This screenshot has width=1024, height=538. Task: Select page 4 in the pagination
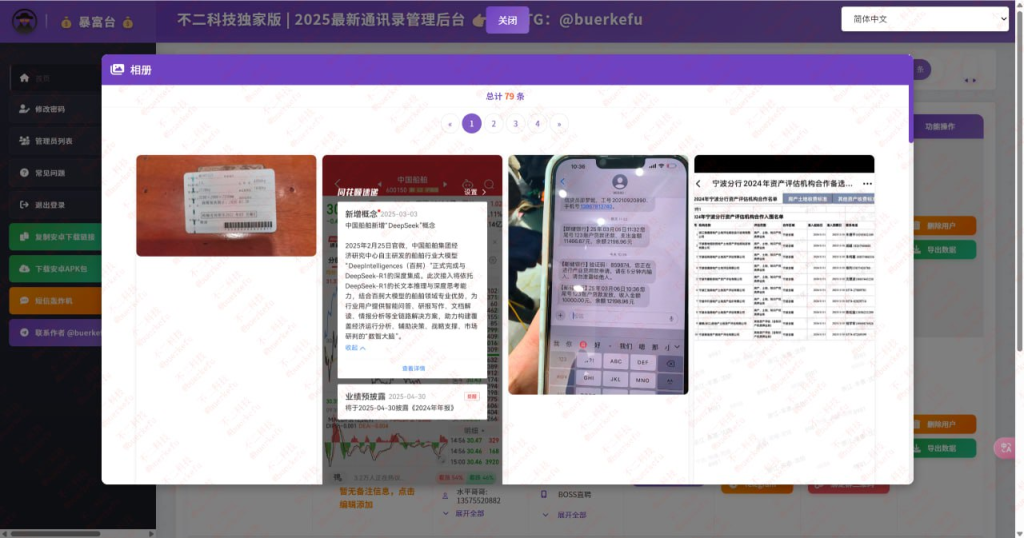pos(537,123)
